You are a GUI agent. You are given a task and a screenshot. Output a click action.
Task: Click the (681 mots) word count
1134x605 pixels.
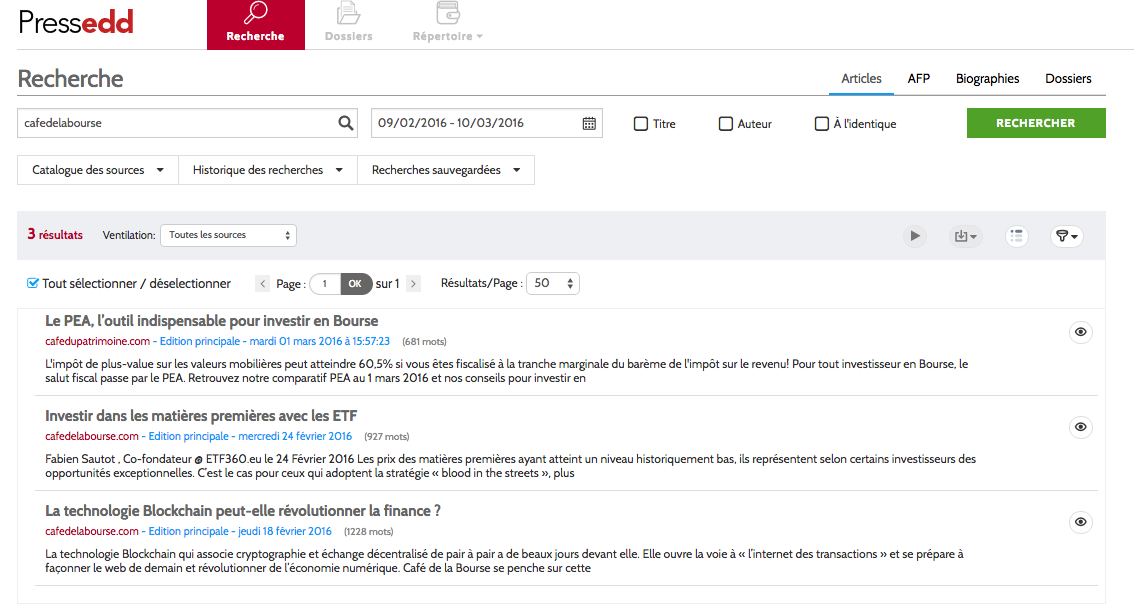coord(425,342)
